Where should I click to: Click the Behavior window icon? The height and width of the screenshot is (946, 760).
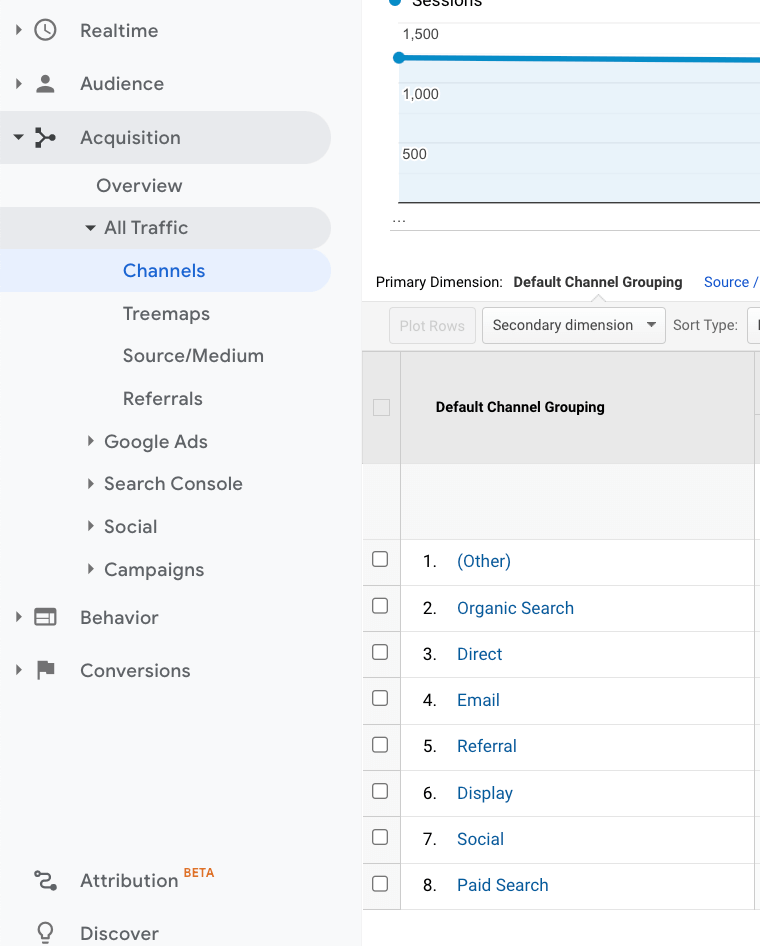[x=45, y=617]
